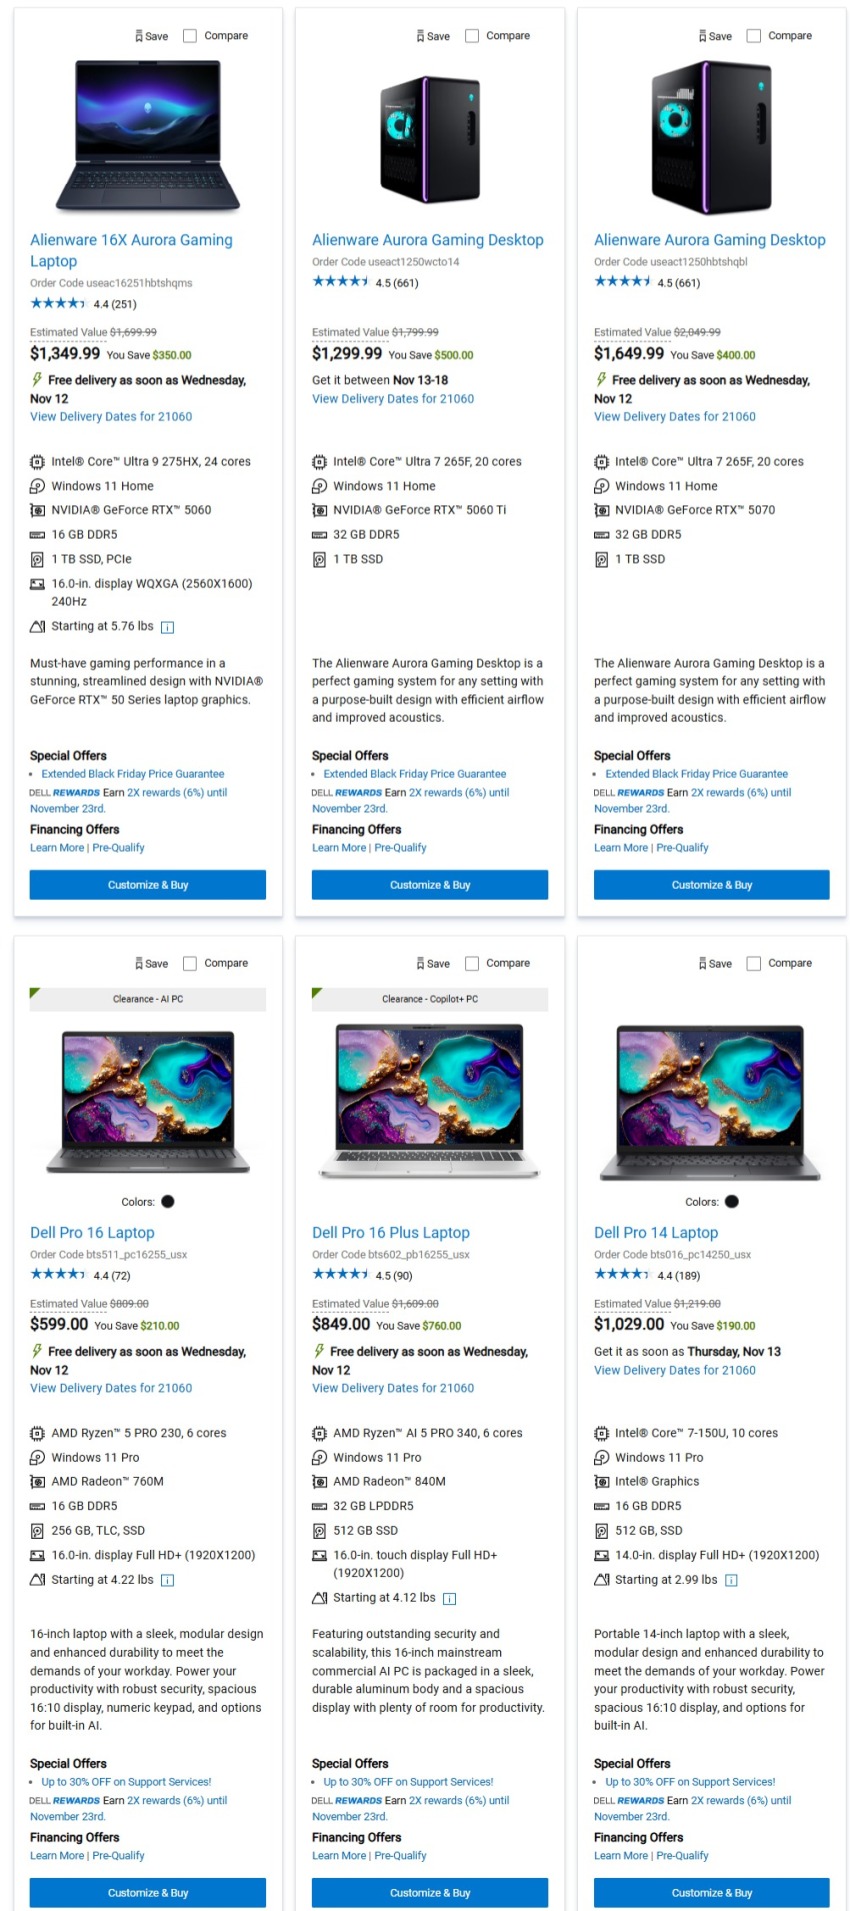Tick Compare box on Dell Pro 16 Laptop

pos(190,964)
